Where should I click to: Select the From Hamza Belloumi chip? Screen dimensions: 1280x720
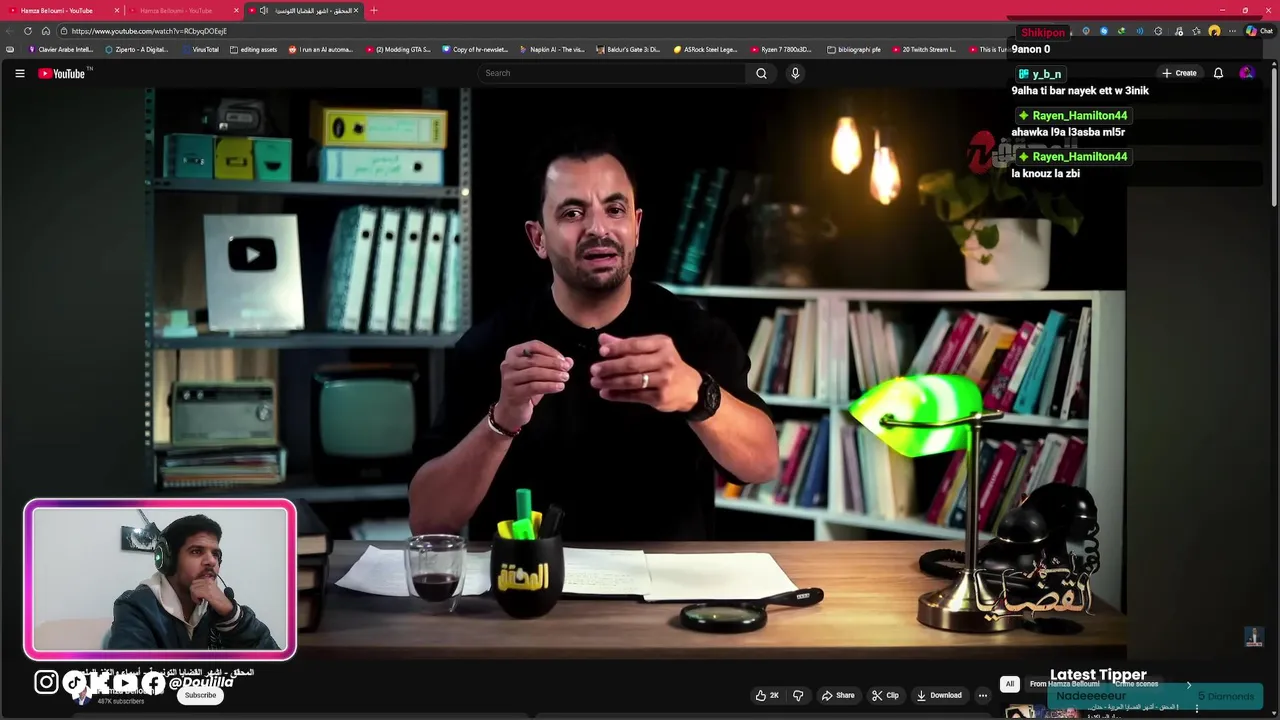1064,684
